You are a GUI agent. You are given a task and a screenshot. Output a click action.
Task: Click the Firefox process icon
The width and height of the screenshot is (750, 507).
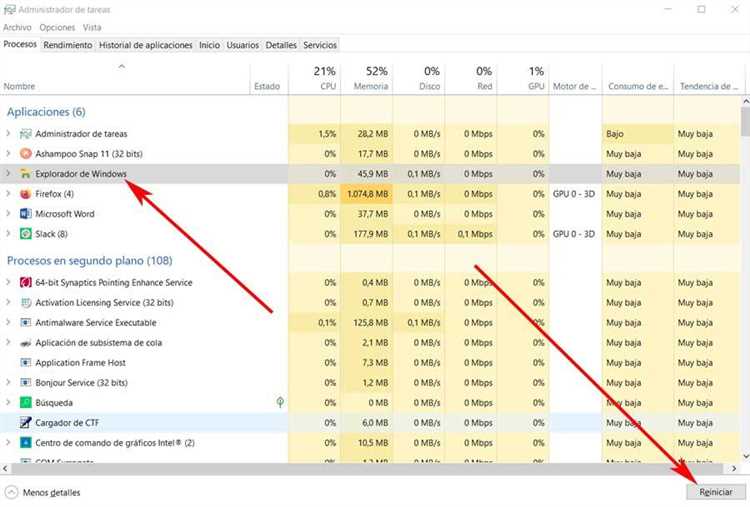(x=25, y=194)
